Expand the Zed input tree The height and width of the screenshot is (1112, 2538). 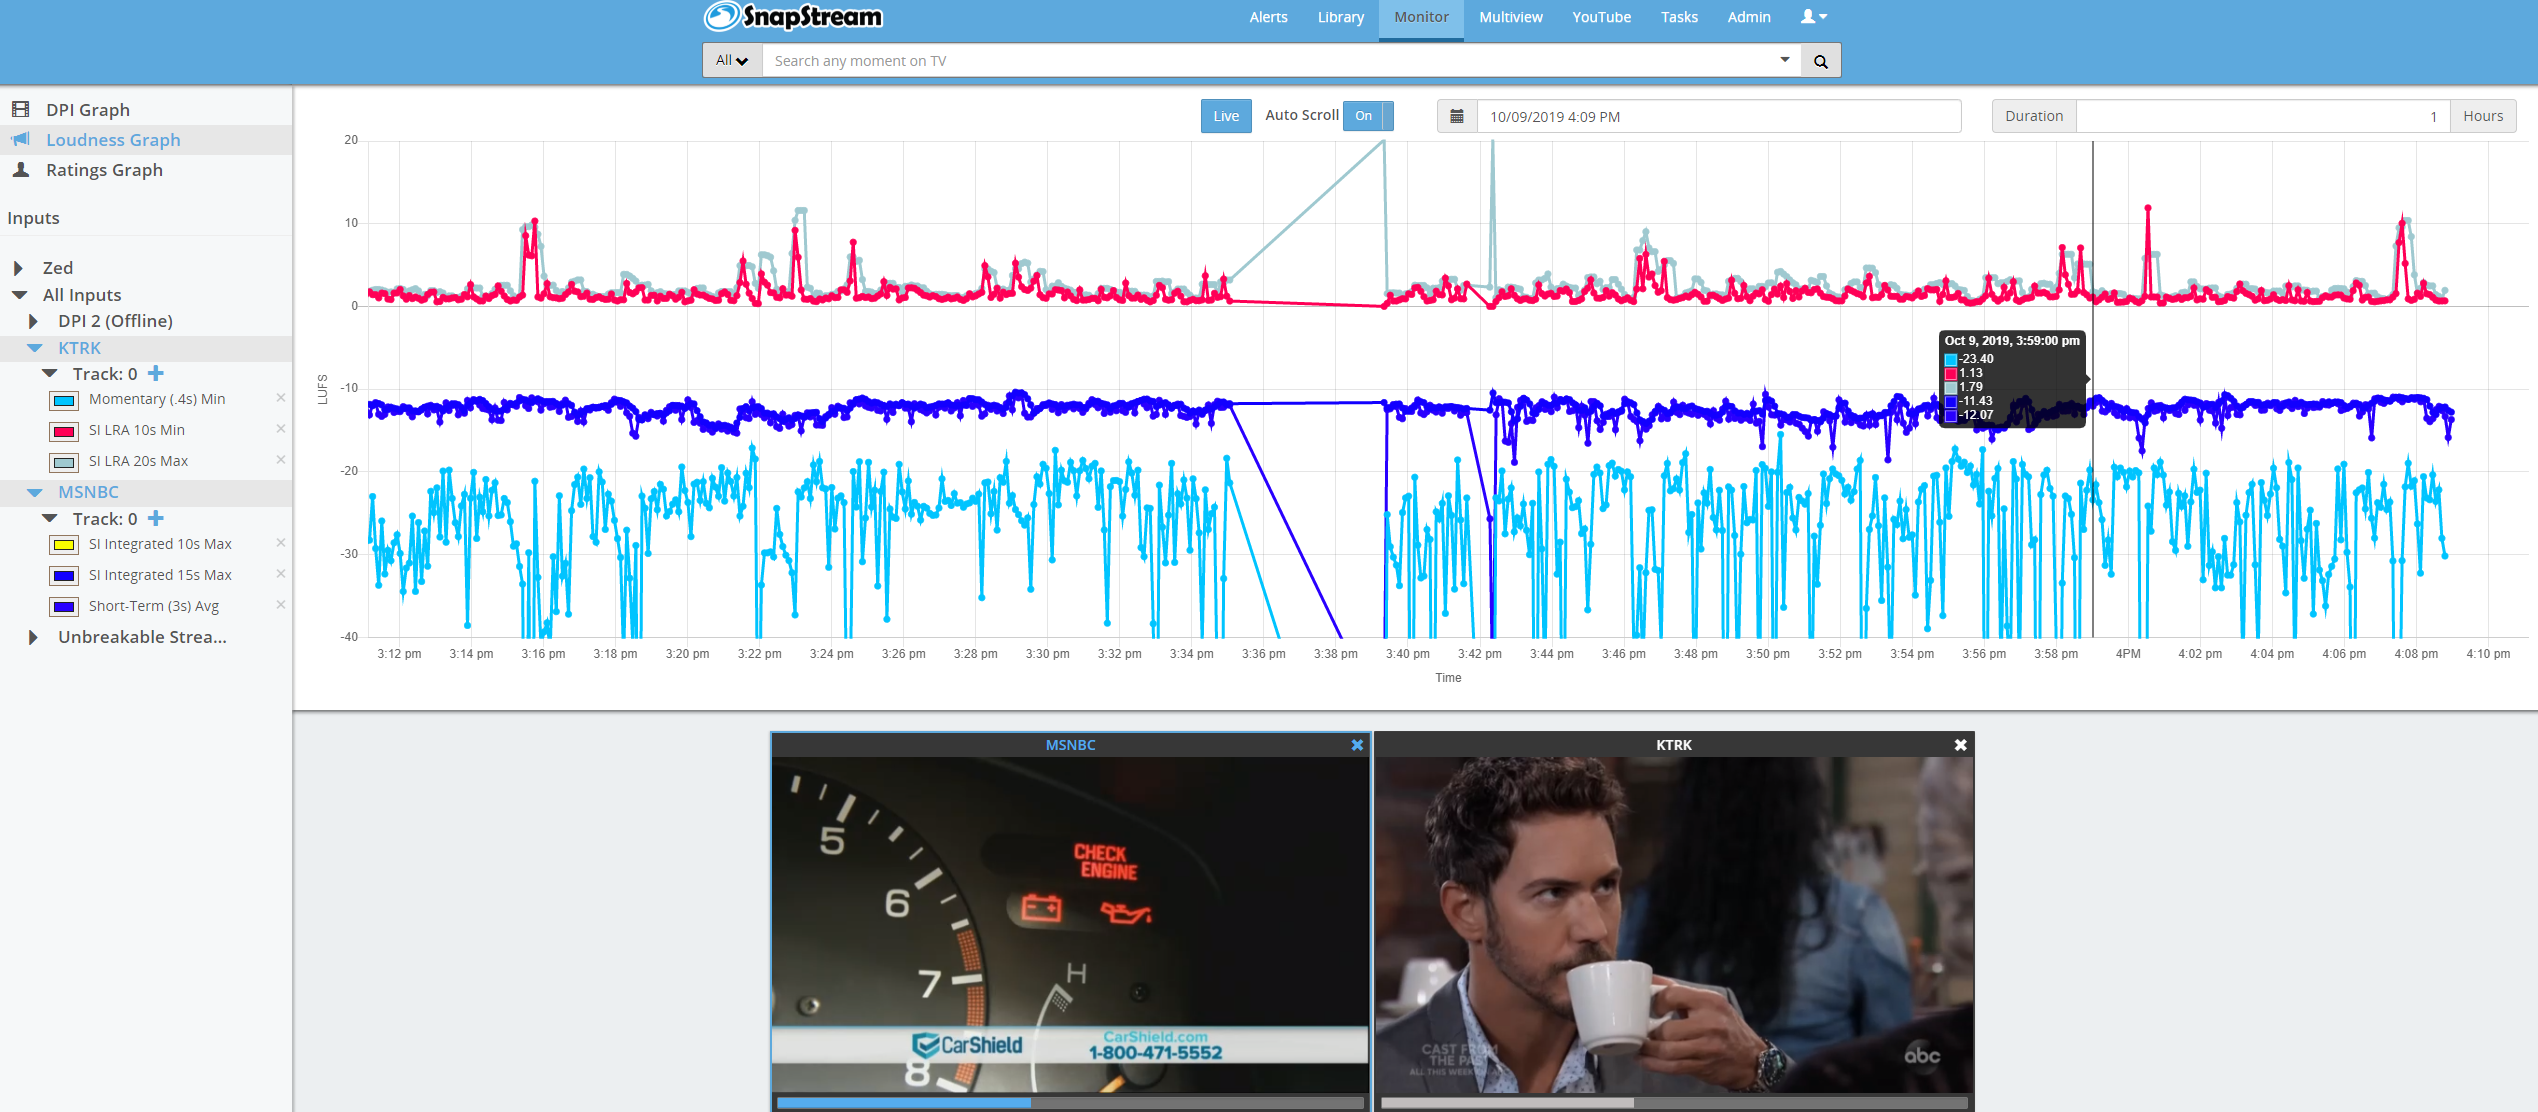point(19,268)
